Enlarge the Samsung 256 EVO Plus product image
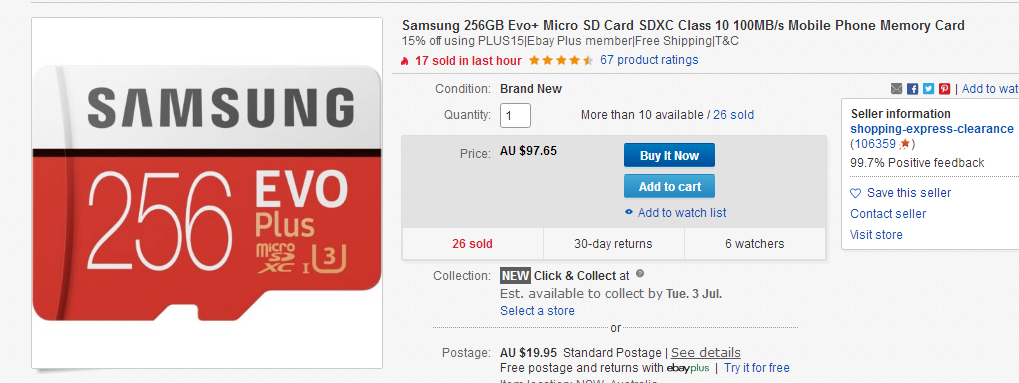The height and width of the screenshot is (383, 1019). (x=207, y=192)
